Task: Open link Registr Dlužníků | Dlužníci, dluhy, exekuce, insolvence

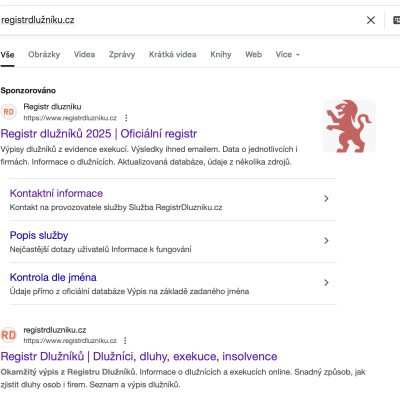Action: (x=139, y=356)
